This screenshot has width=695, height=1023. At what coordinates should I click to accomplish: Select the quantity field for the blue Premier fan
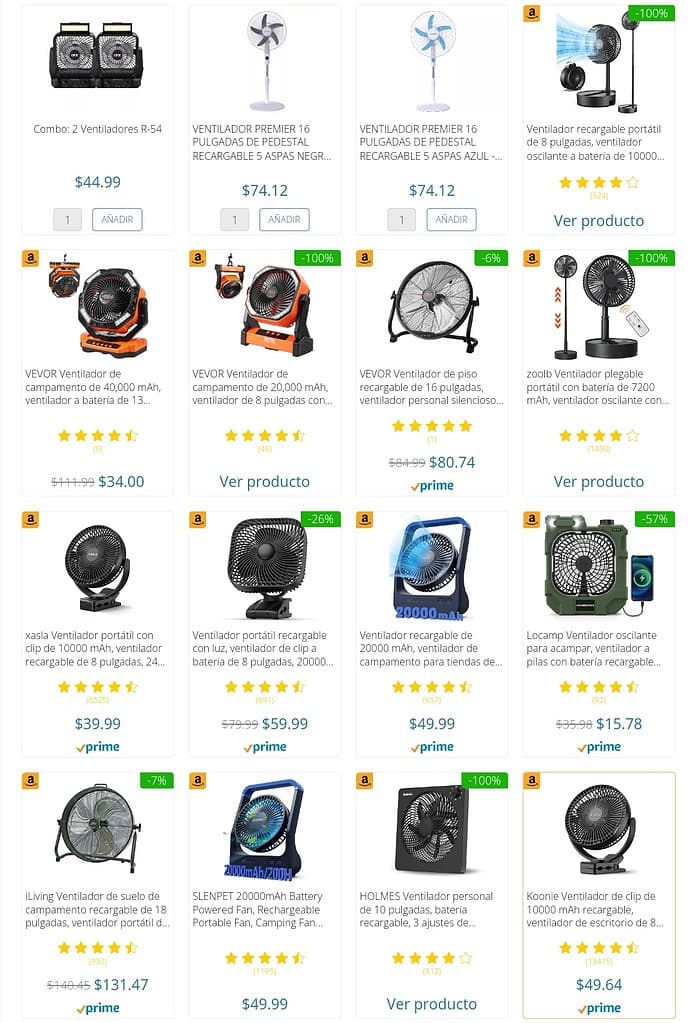pos(401,220)
